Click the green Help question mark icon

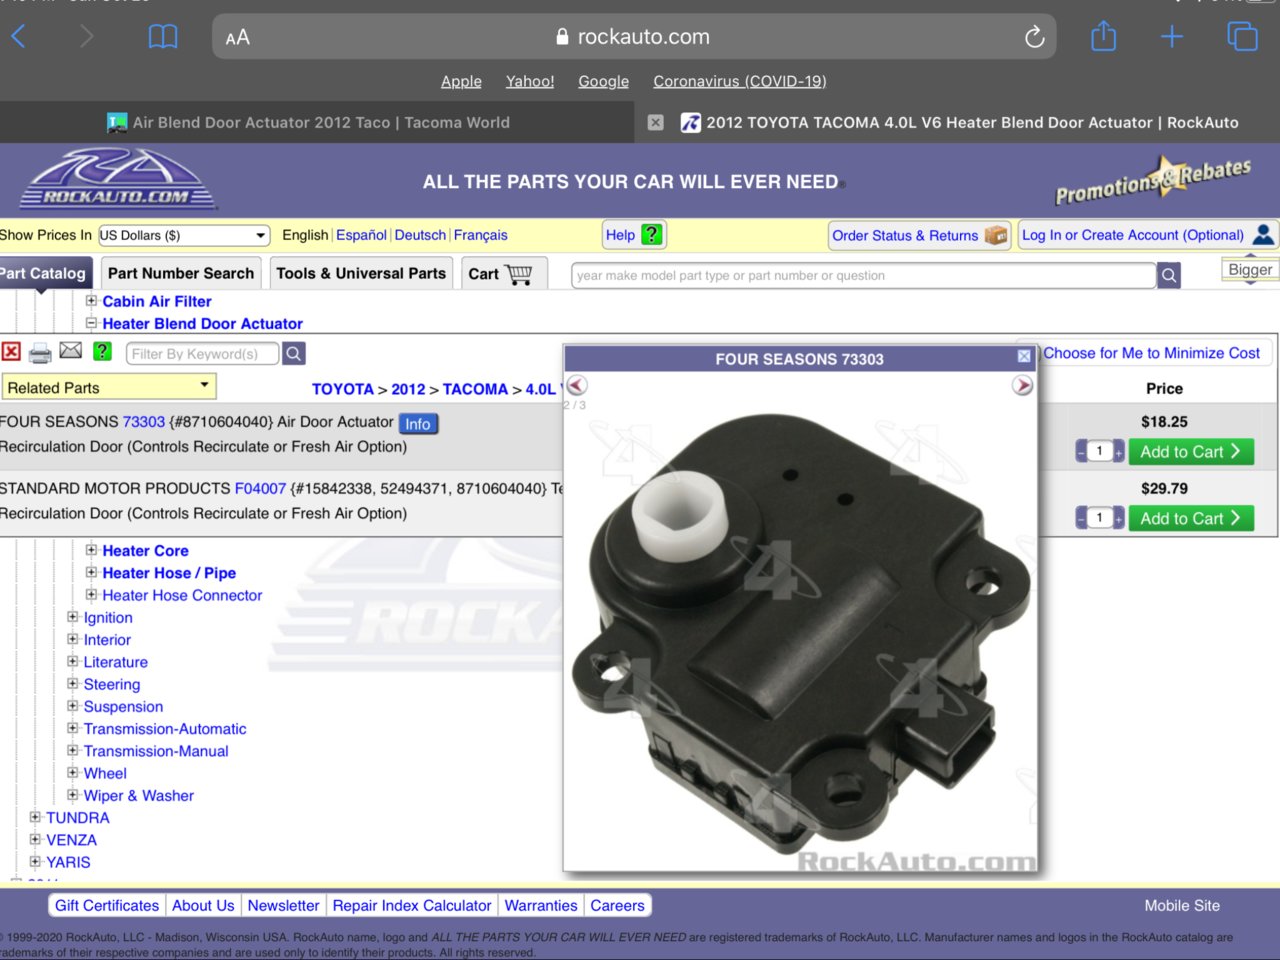click(651, 235)
